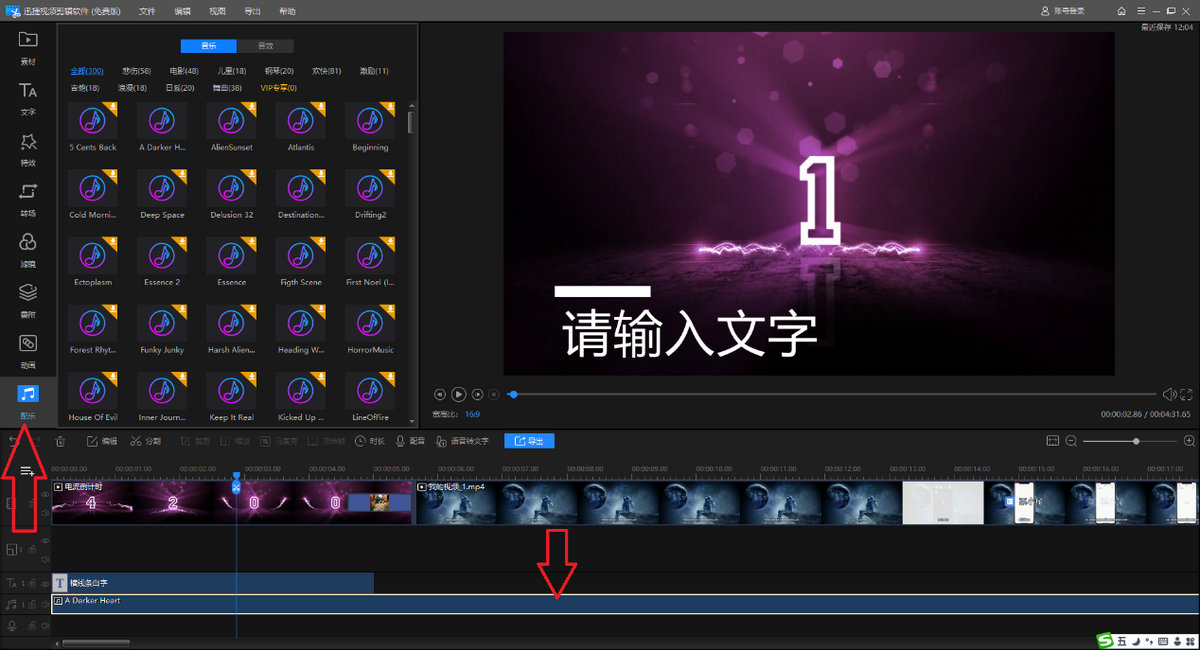Image resolution: width=1200 pixels, height=650 pixels.
Task: Click the 冻结帧 freeze frame tool
Action: click(x=326, y=441)
